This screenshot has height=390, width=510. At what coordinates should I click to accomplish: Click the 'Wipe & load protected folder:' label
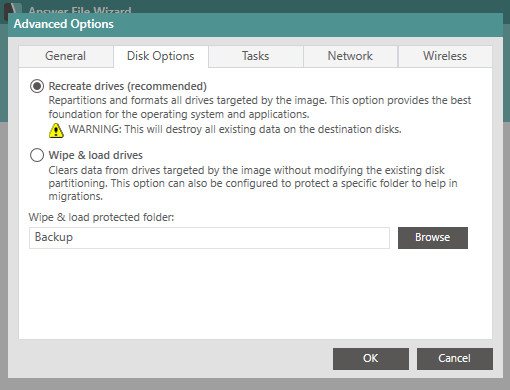pyautogui.click(x=101, y=217)
